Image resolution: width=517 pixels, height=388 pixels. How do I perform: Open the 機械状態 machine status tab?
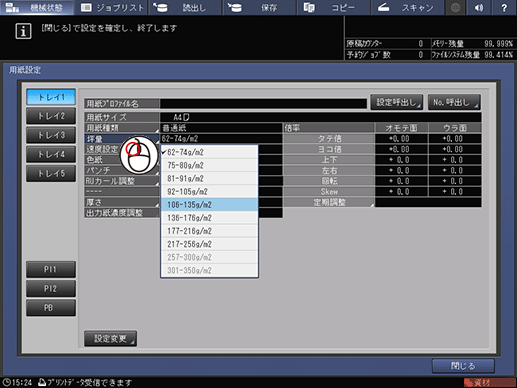click(37, 7)
